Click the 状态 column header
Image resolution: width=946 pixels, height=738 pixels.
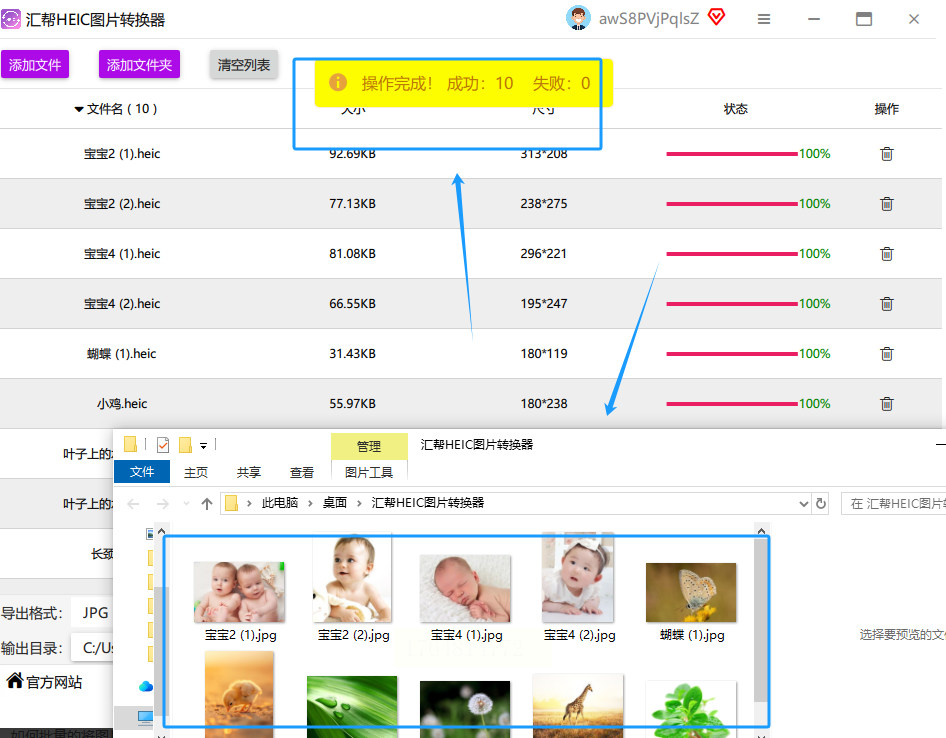point(735,109)
